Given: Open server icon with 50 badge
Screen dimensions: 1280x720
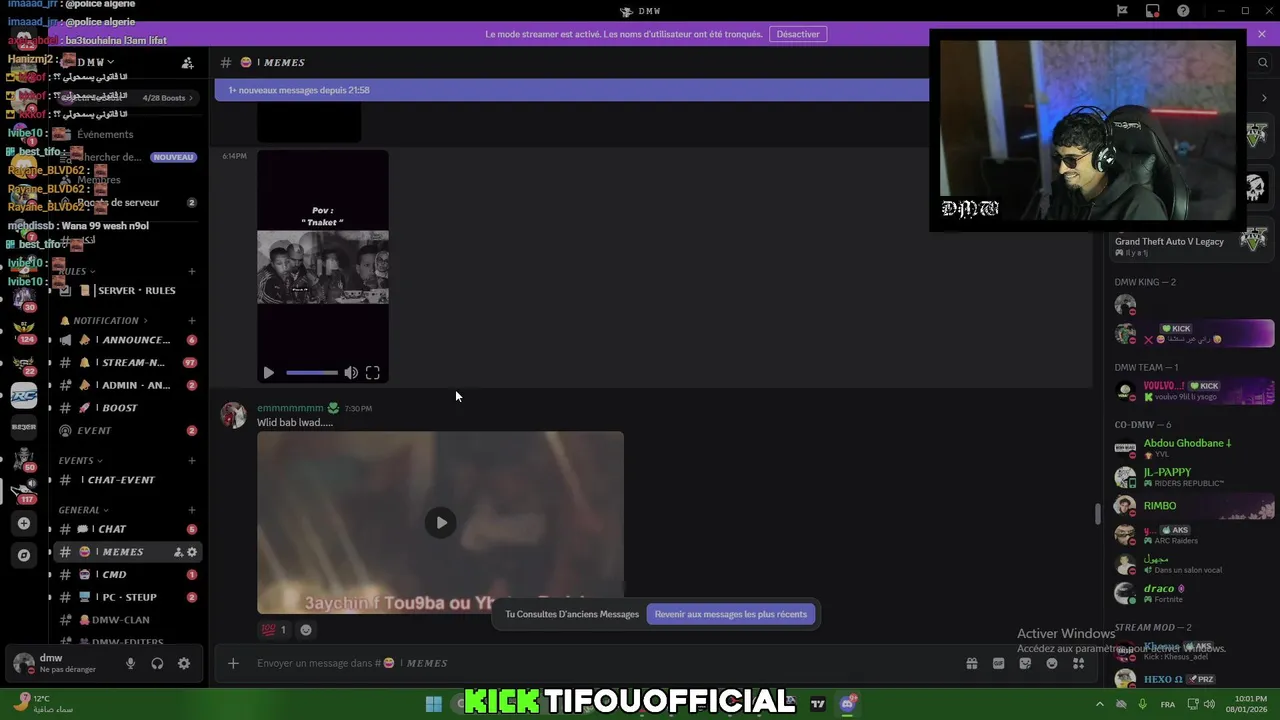Looking at the screenshot, I should coord(23,459).
